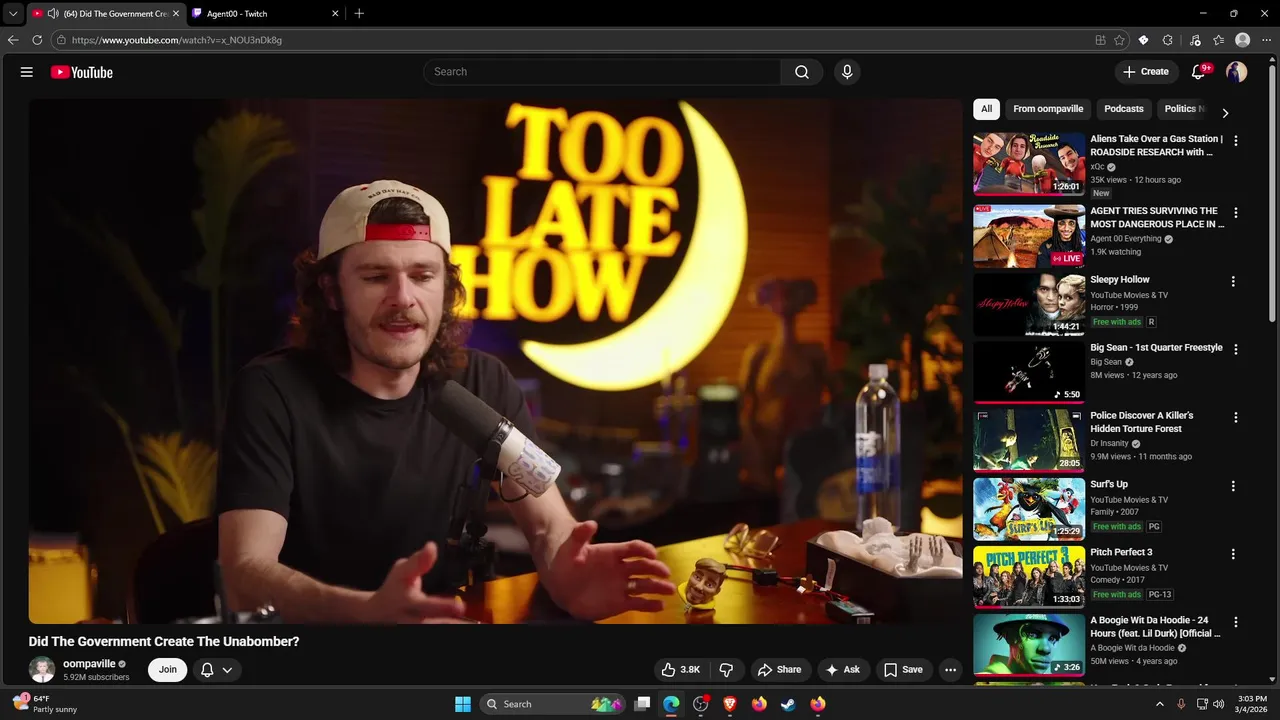Image resolution: width=1280 pixels, height=720 pixels.
Task: Select the All filter chip
Action: pos(986,109)
